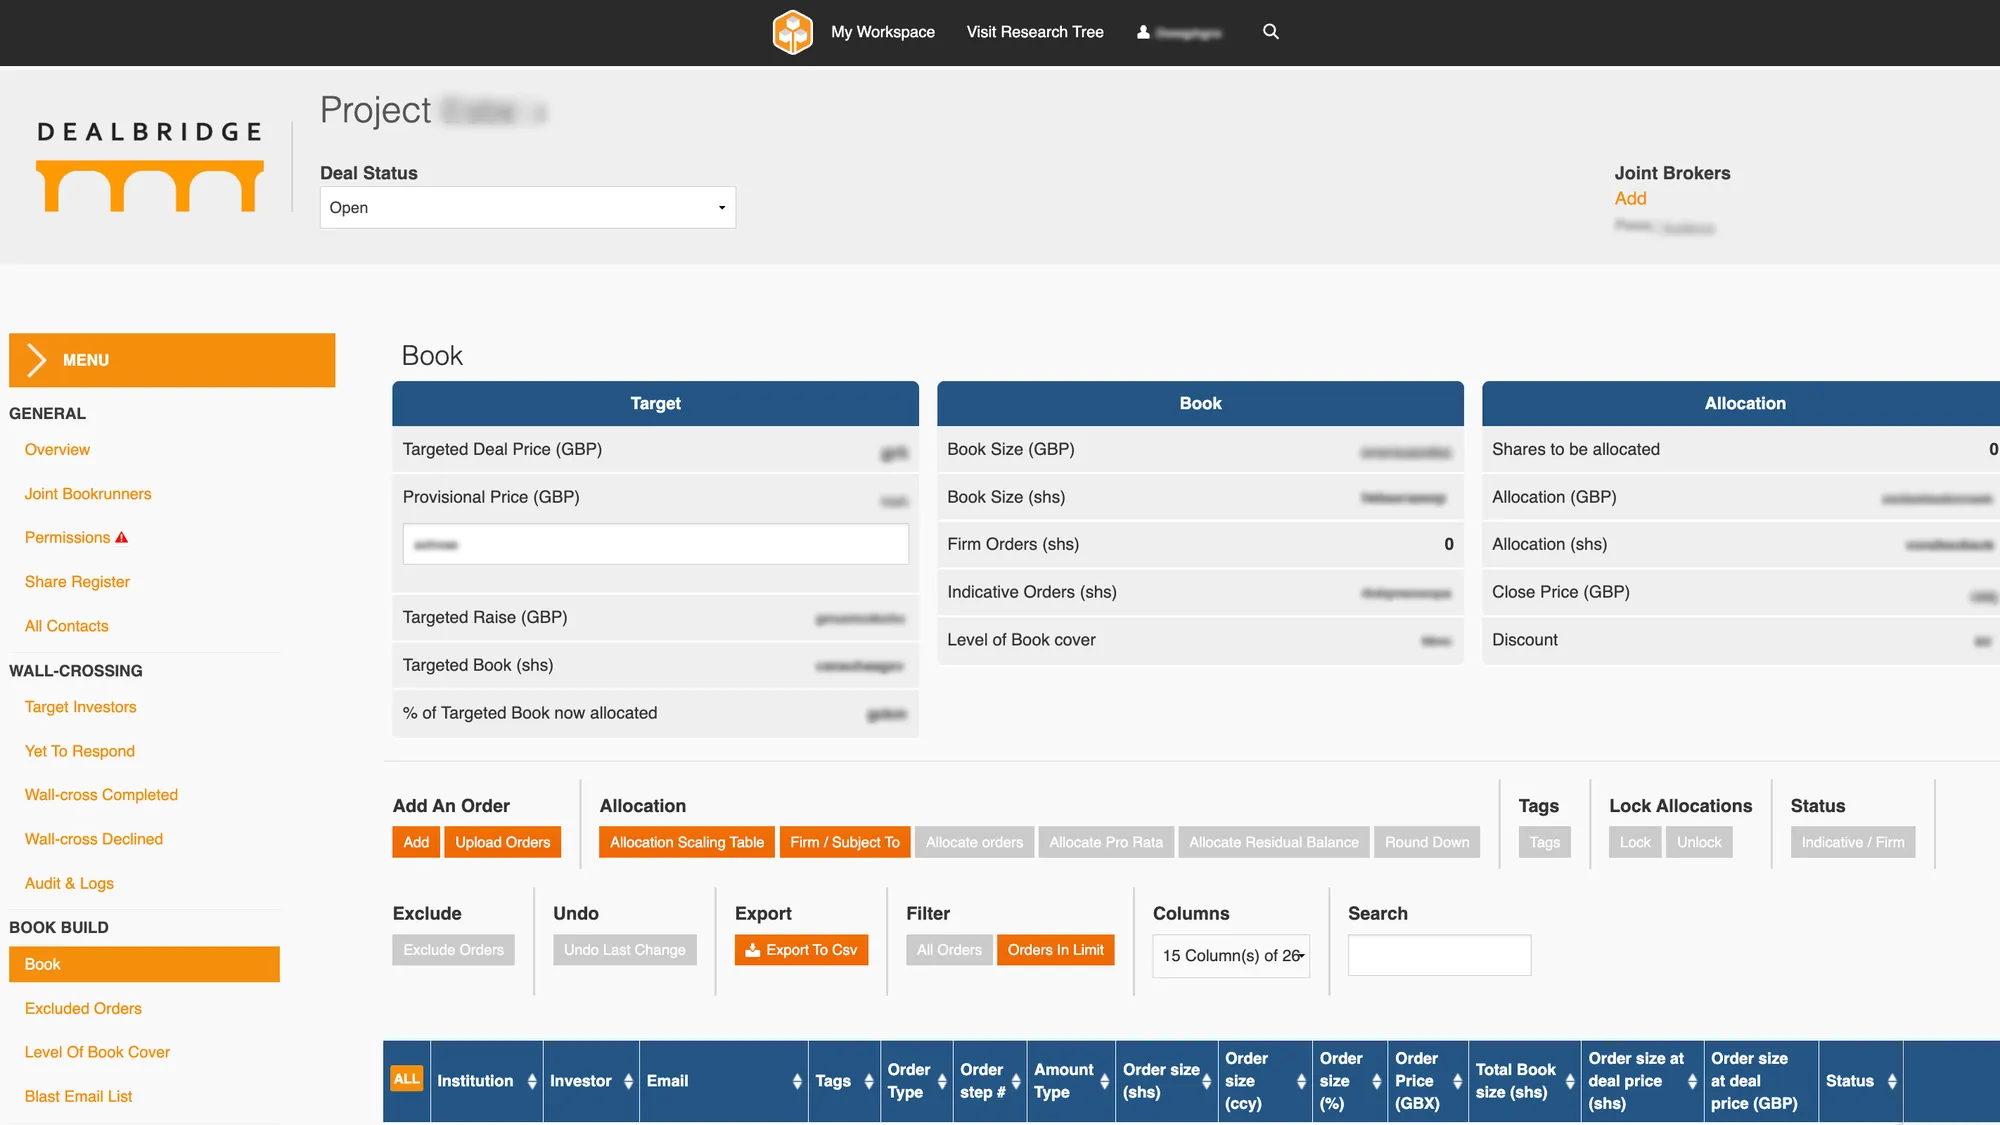
Task: Click the user profile icon in top bar
Action: pos(1143,32)
